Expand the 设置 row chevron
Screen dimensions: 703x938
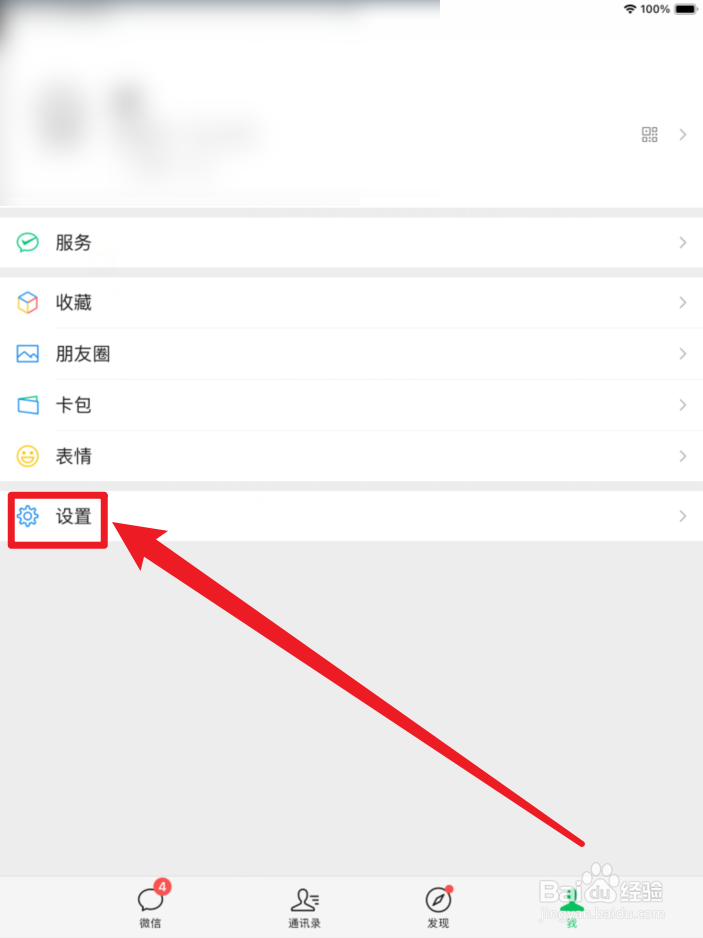coord(683,516)
